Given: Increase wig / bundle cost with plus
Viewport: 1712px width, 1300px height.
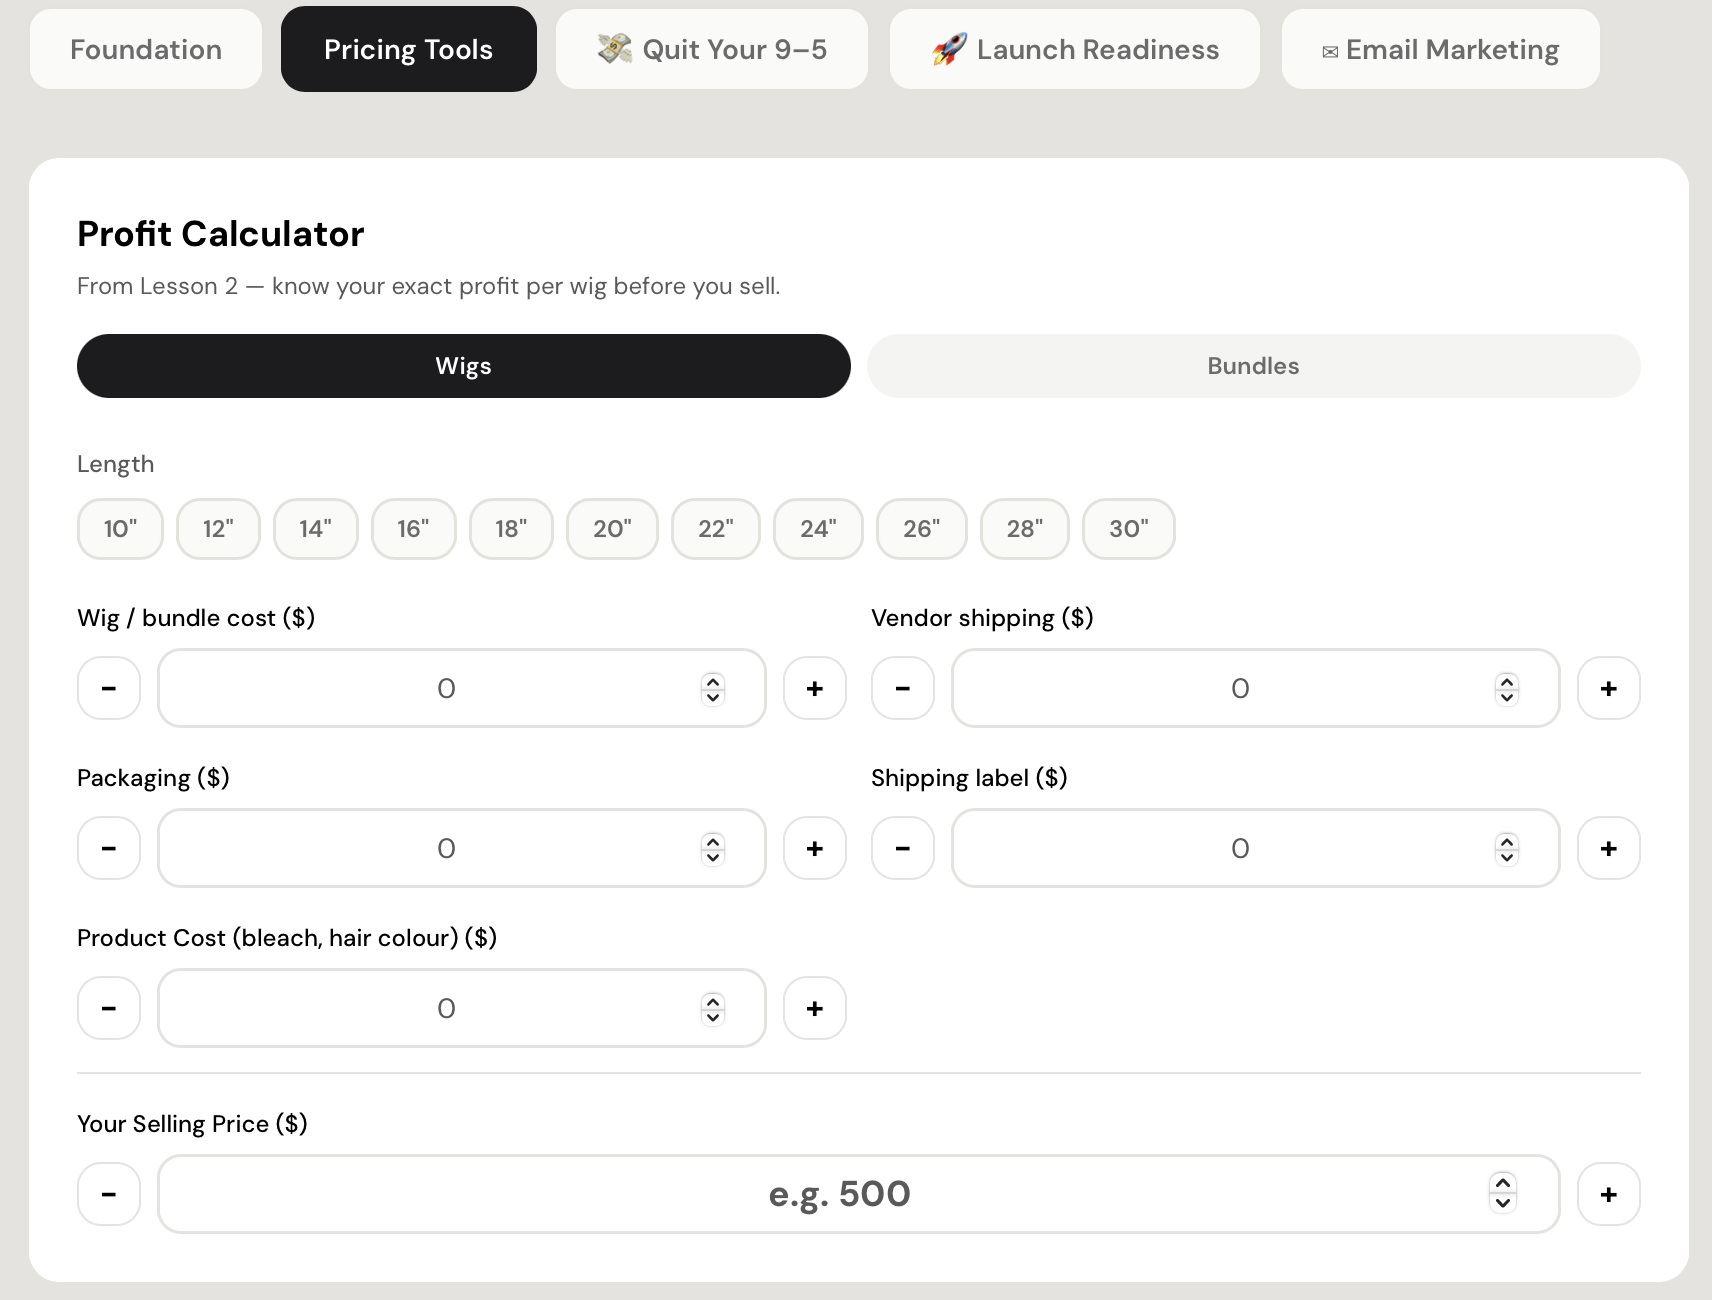Looking at the screenshot, I should click(x=815, y=688).
